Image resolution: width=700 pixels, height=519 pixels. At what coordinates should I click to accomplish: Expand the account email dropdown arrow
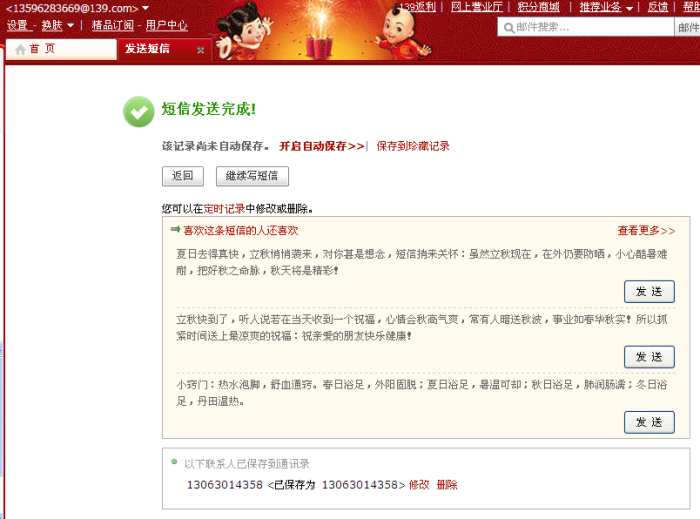144,9
